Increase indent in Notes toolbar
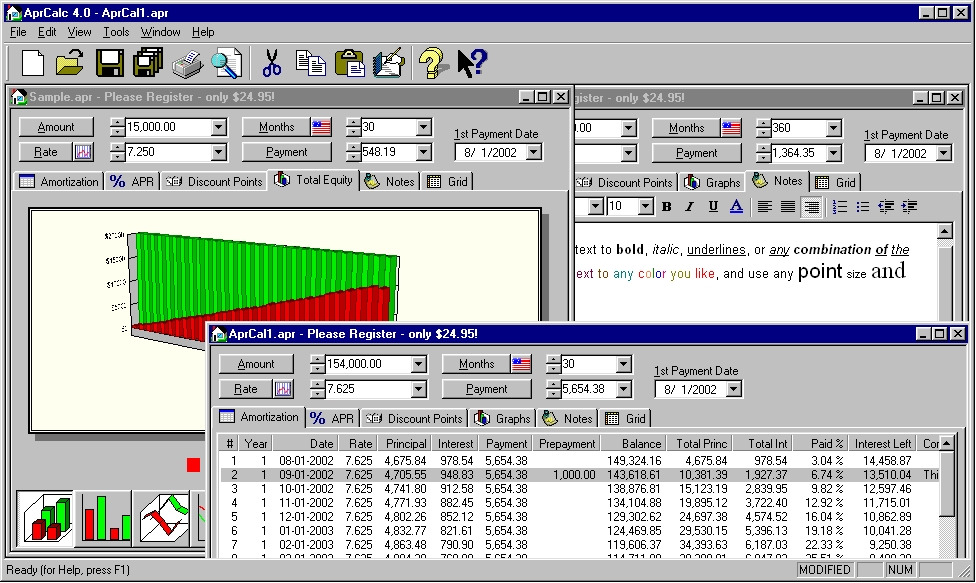Screen dimensions: 976x583 point(909,207)
